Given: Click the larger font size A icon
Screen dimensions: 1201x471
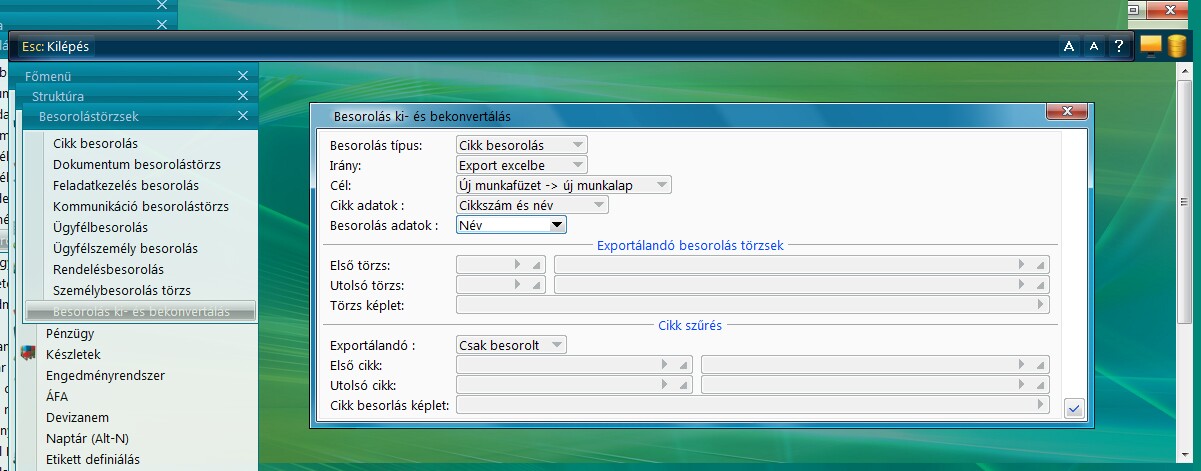Looking at the screenshot, I should point(1068,46).
